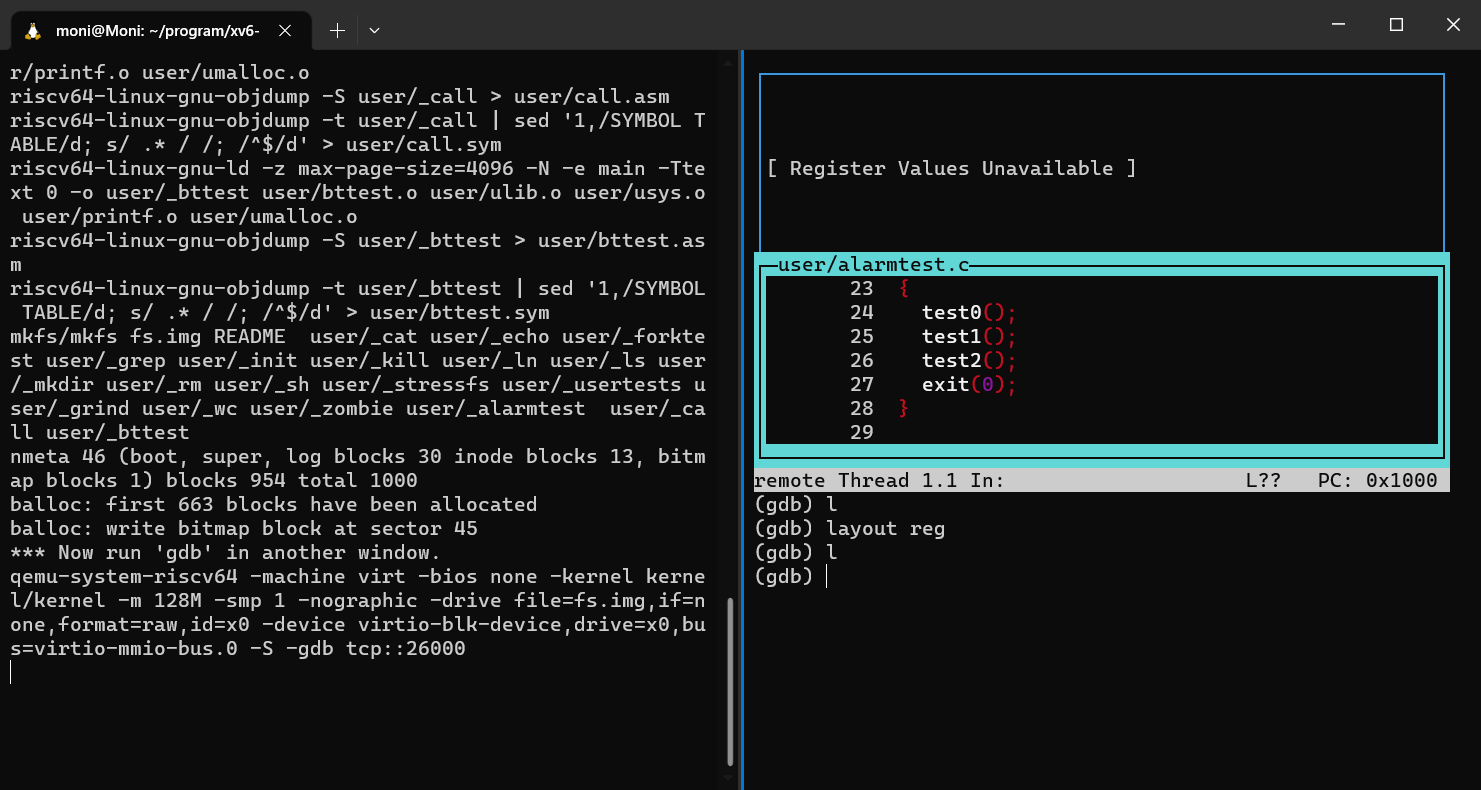This screenshot has height=790, width=1481.
Task: Click the 'mkfs/mkfs fs.img README' output line
Action: [x=358, y=385]
